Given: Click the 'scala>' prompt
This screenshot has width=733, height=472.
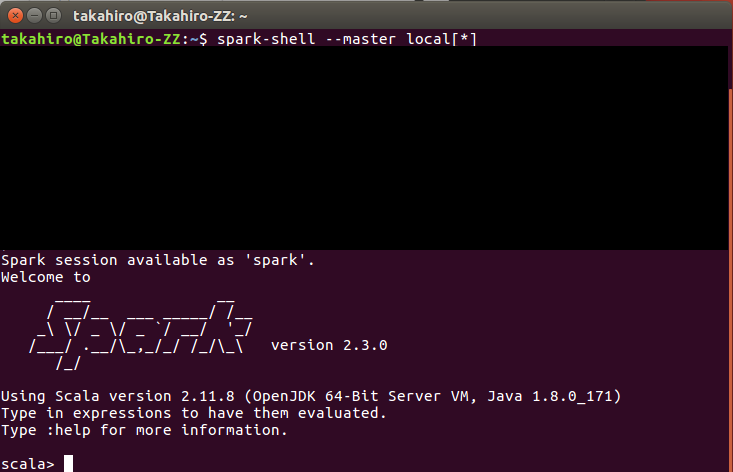Looking at the screenshot, I should pos(28,464).
